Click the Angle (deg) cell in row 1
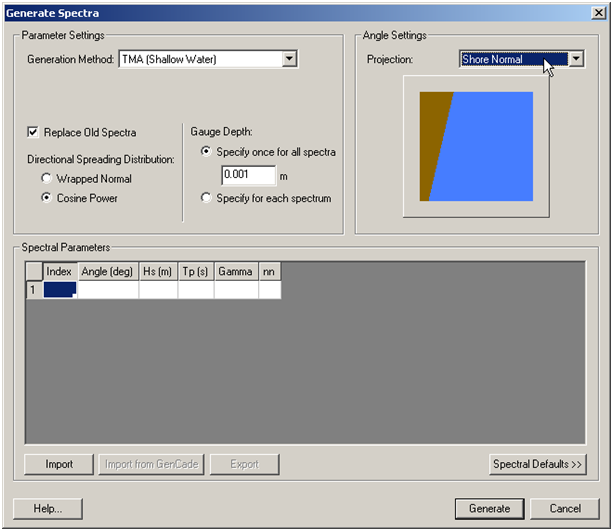This screenshot has width=613, height=531. click(x=108, y=290)
